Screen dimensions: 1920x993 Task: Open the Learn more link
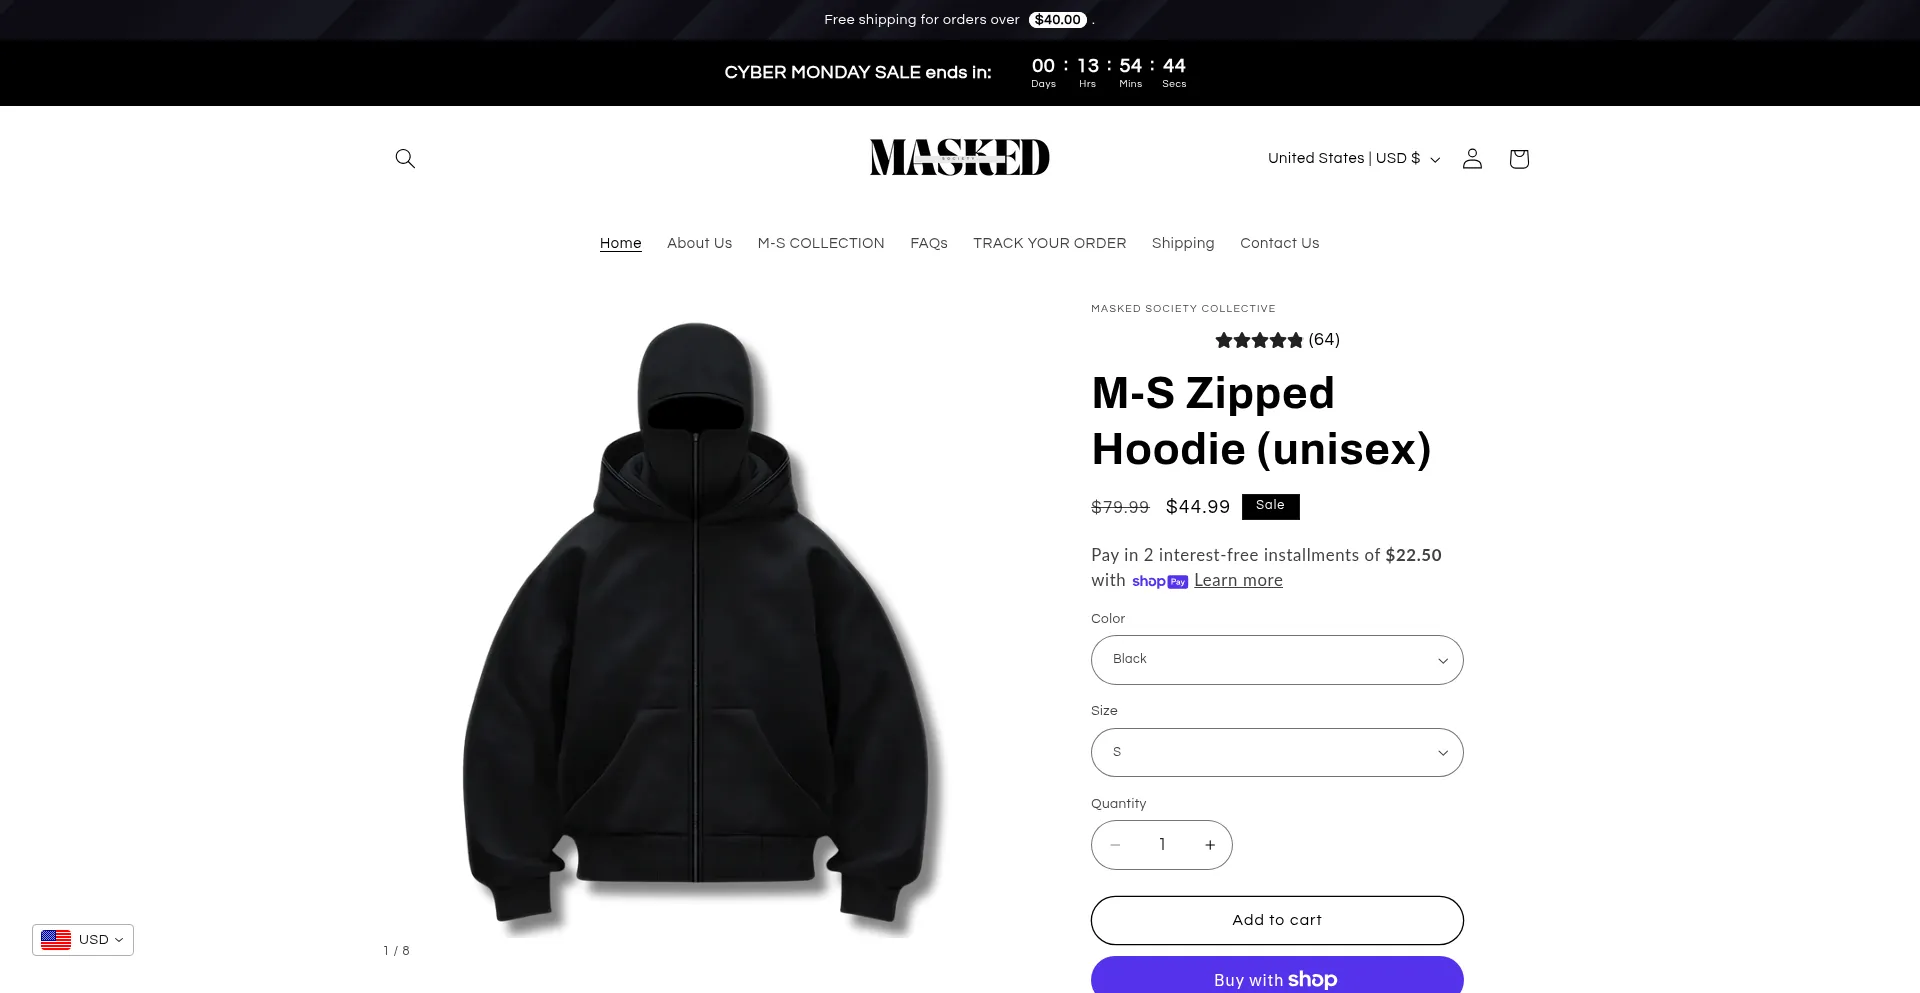(1238, 581)
